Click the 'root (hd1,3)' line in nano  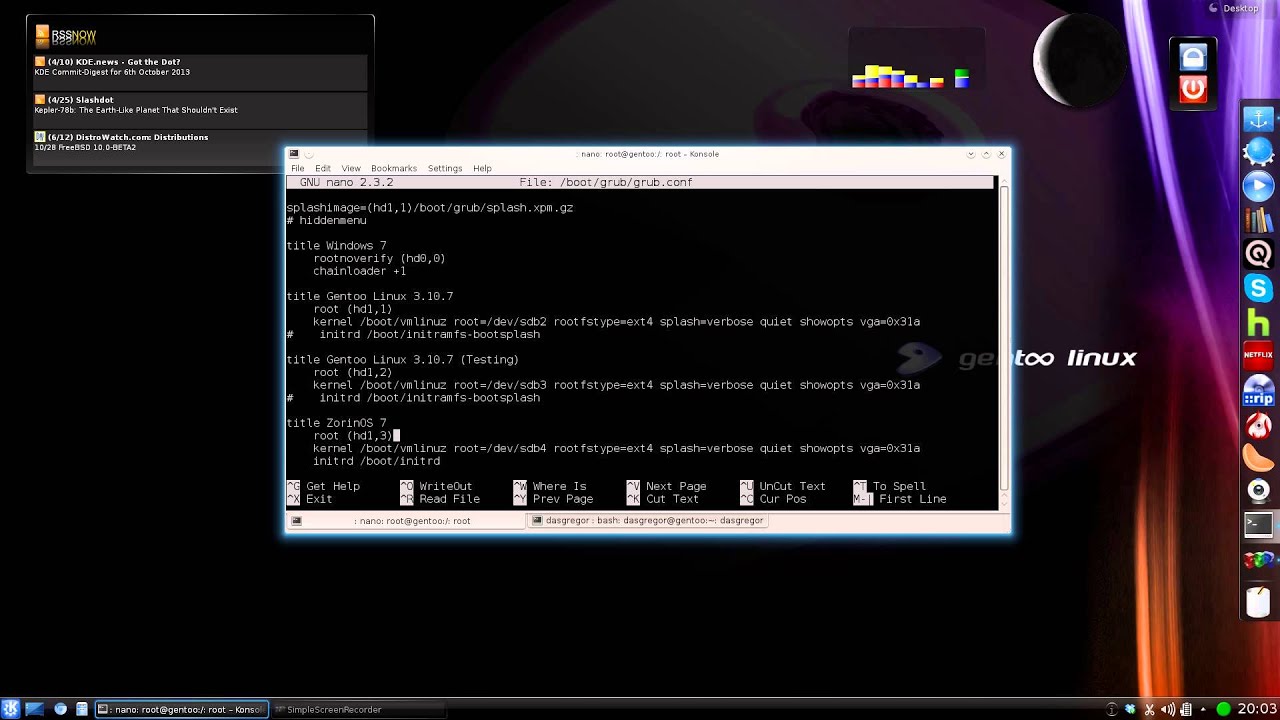(x=353, y=436)
